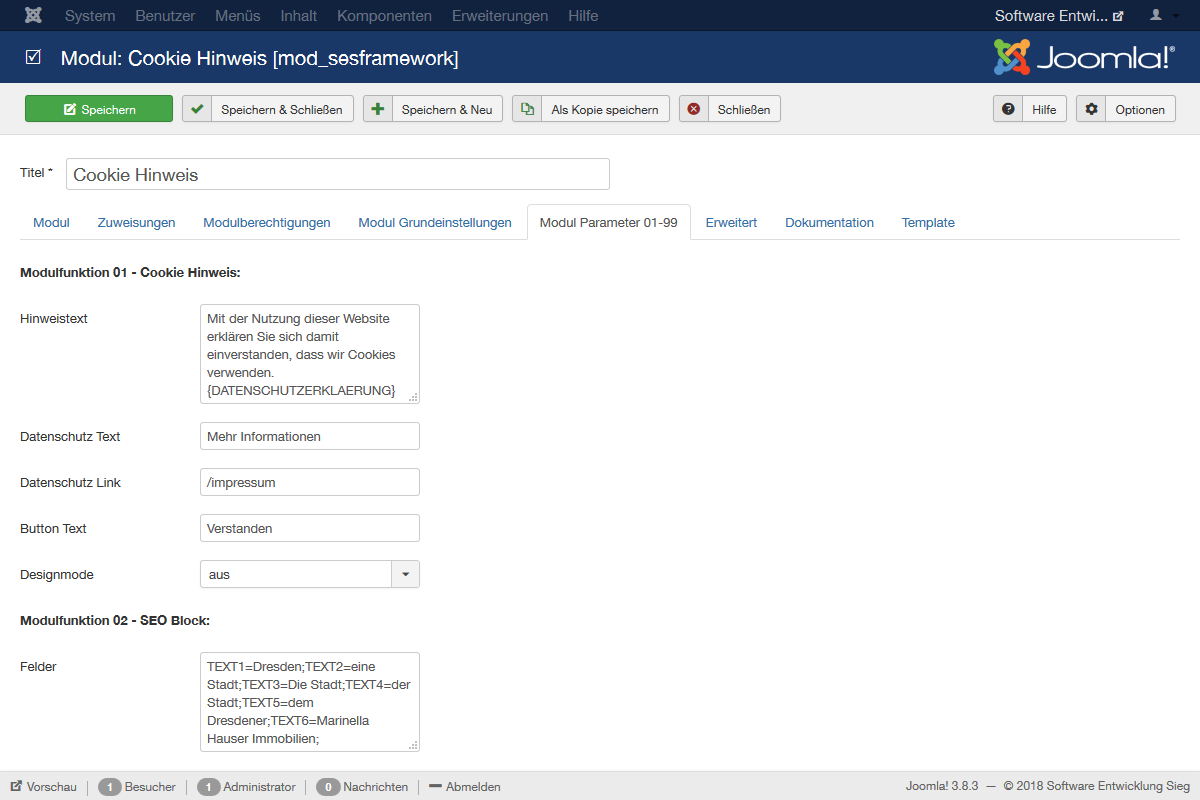Click the Abmelden logout icon in footer

coord(435,787)
